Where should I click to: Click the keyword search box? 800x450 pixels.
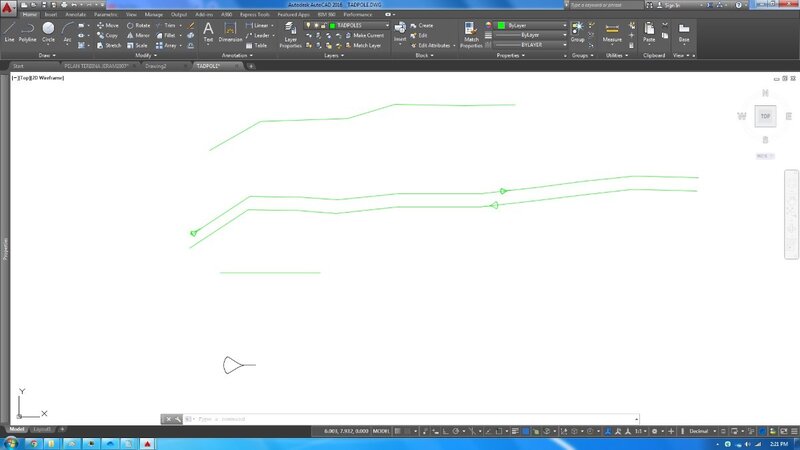point(606,5)
